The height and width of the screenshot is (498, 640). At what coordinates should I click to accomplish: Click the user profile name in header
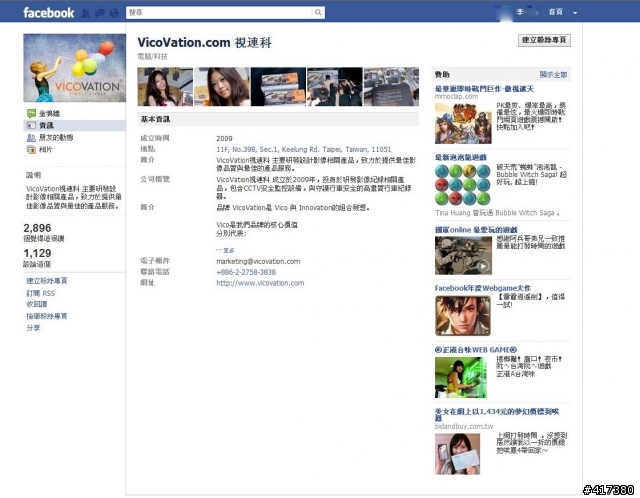tap(527, 12)
